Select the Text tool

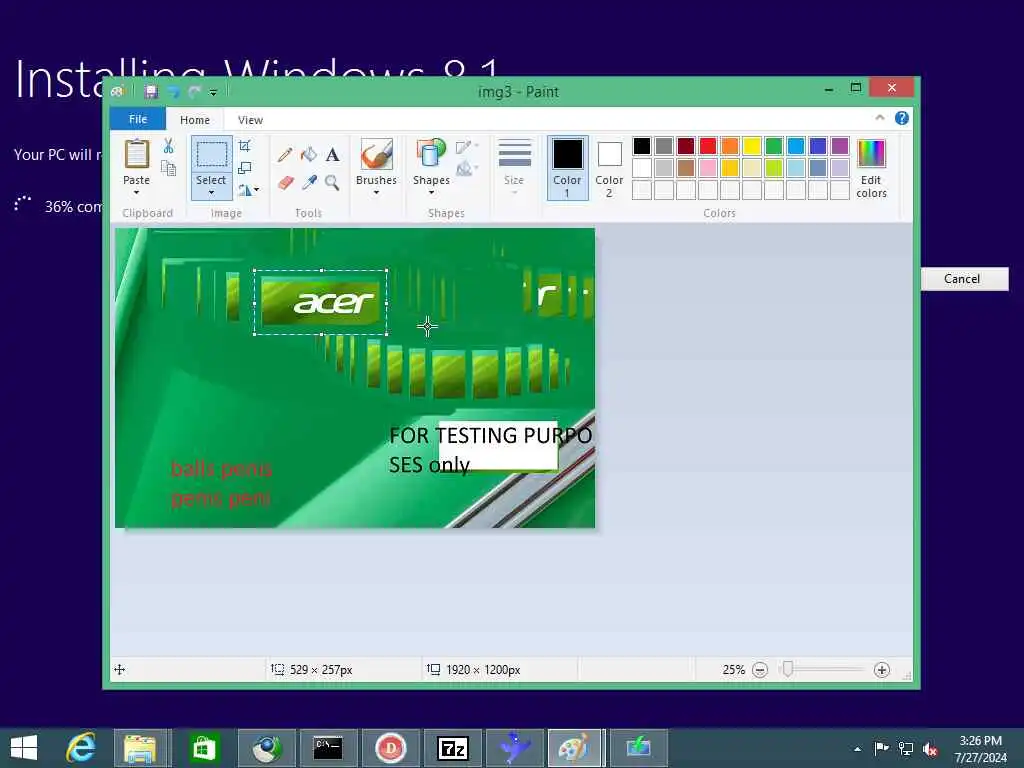tap(332, 155)
